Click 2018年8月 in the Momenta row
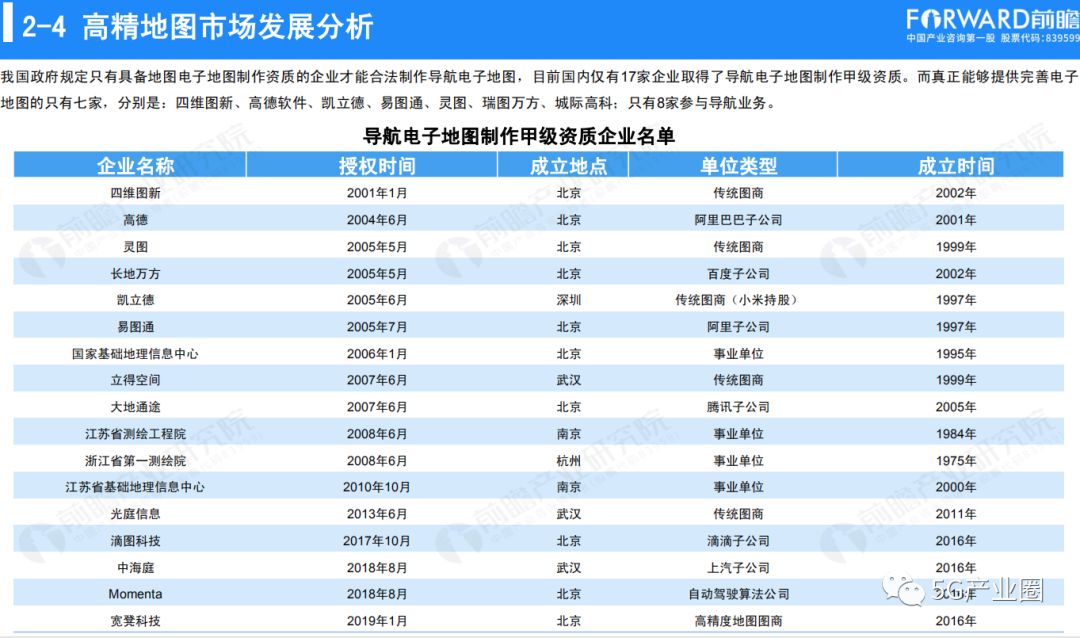The height and width of the screenshot is (638, 1080). [x=377, y=594]
